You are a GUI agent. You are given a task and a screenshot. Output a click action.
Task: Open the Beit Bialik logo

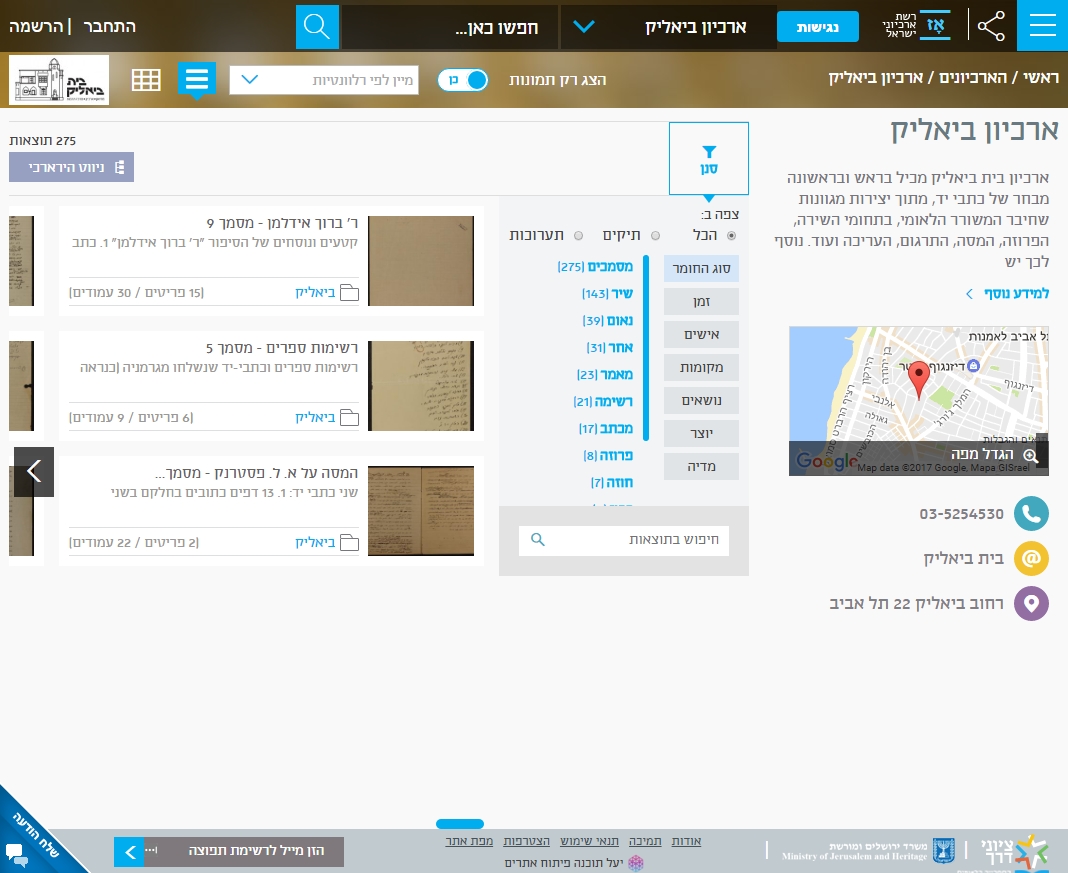point(59,80)
